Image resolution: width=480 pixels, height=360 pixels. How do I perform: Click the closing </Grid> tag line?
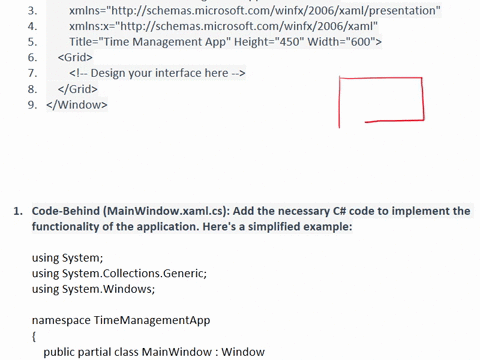[x=77, y=89]
